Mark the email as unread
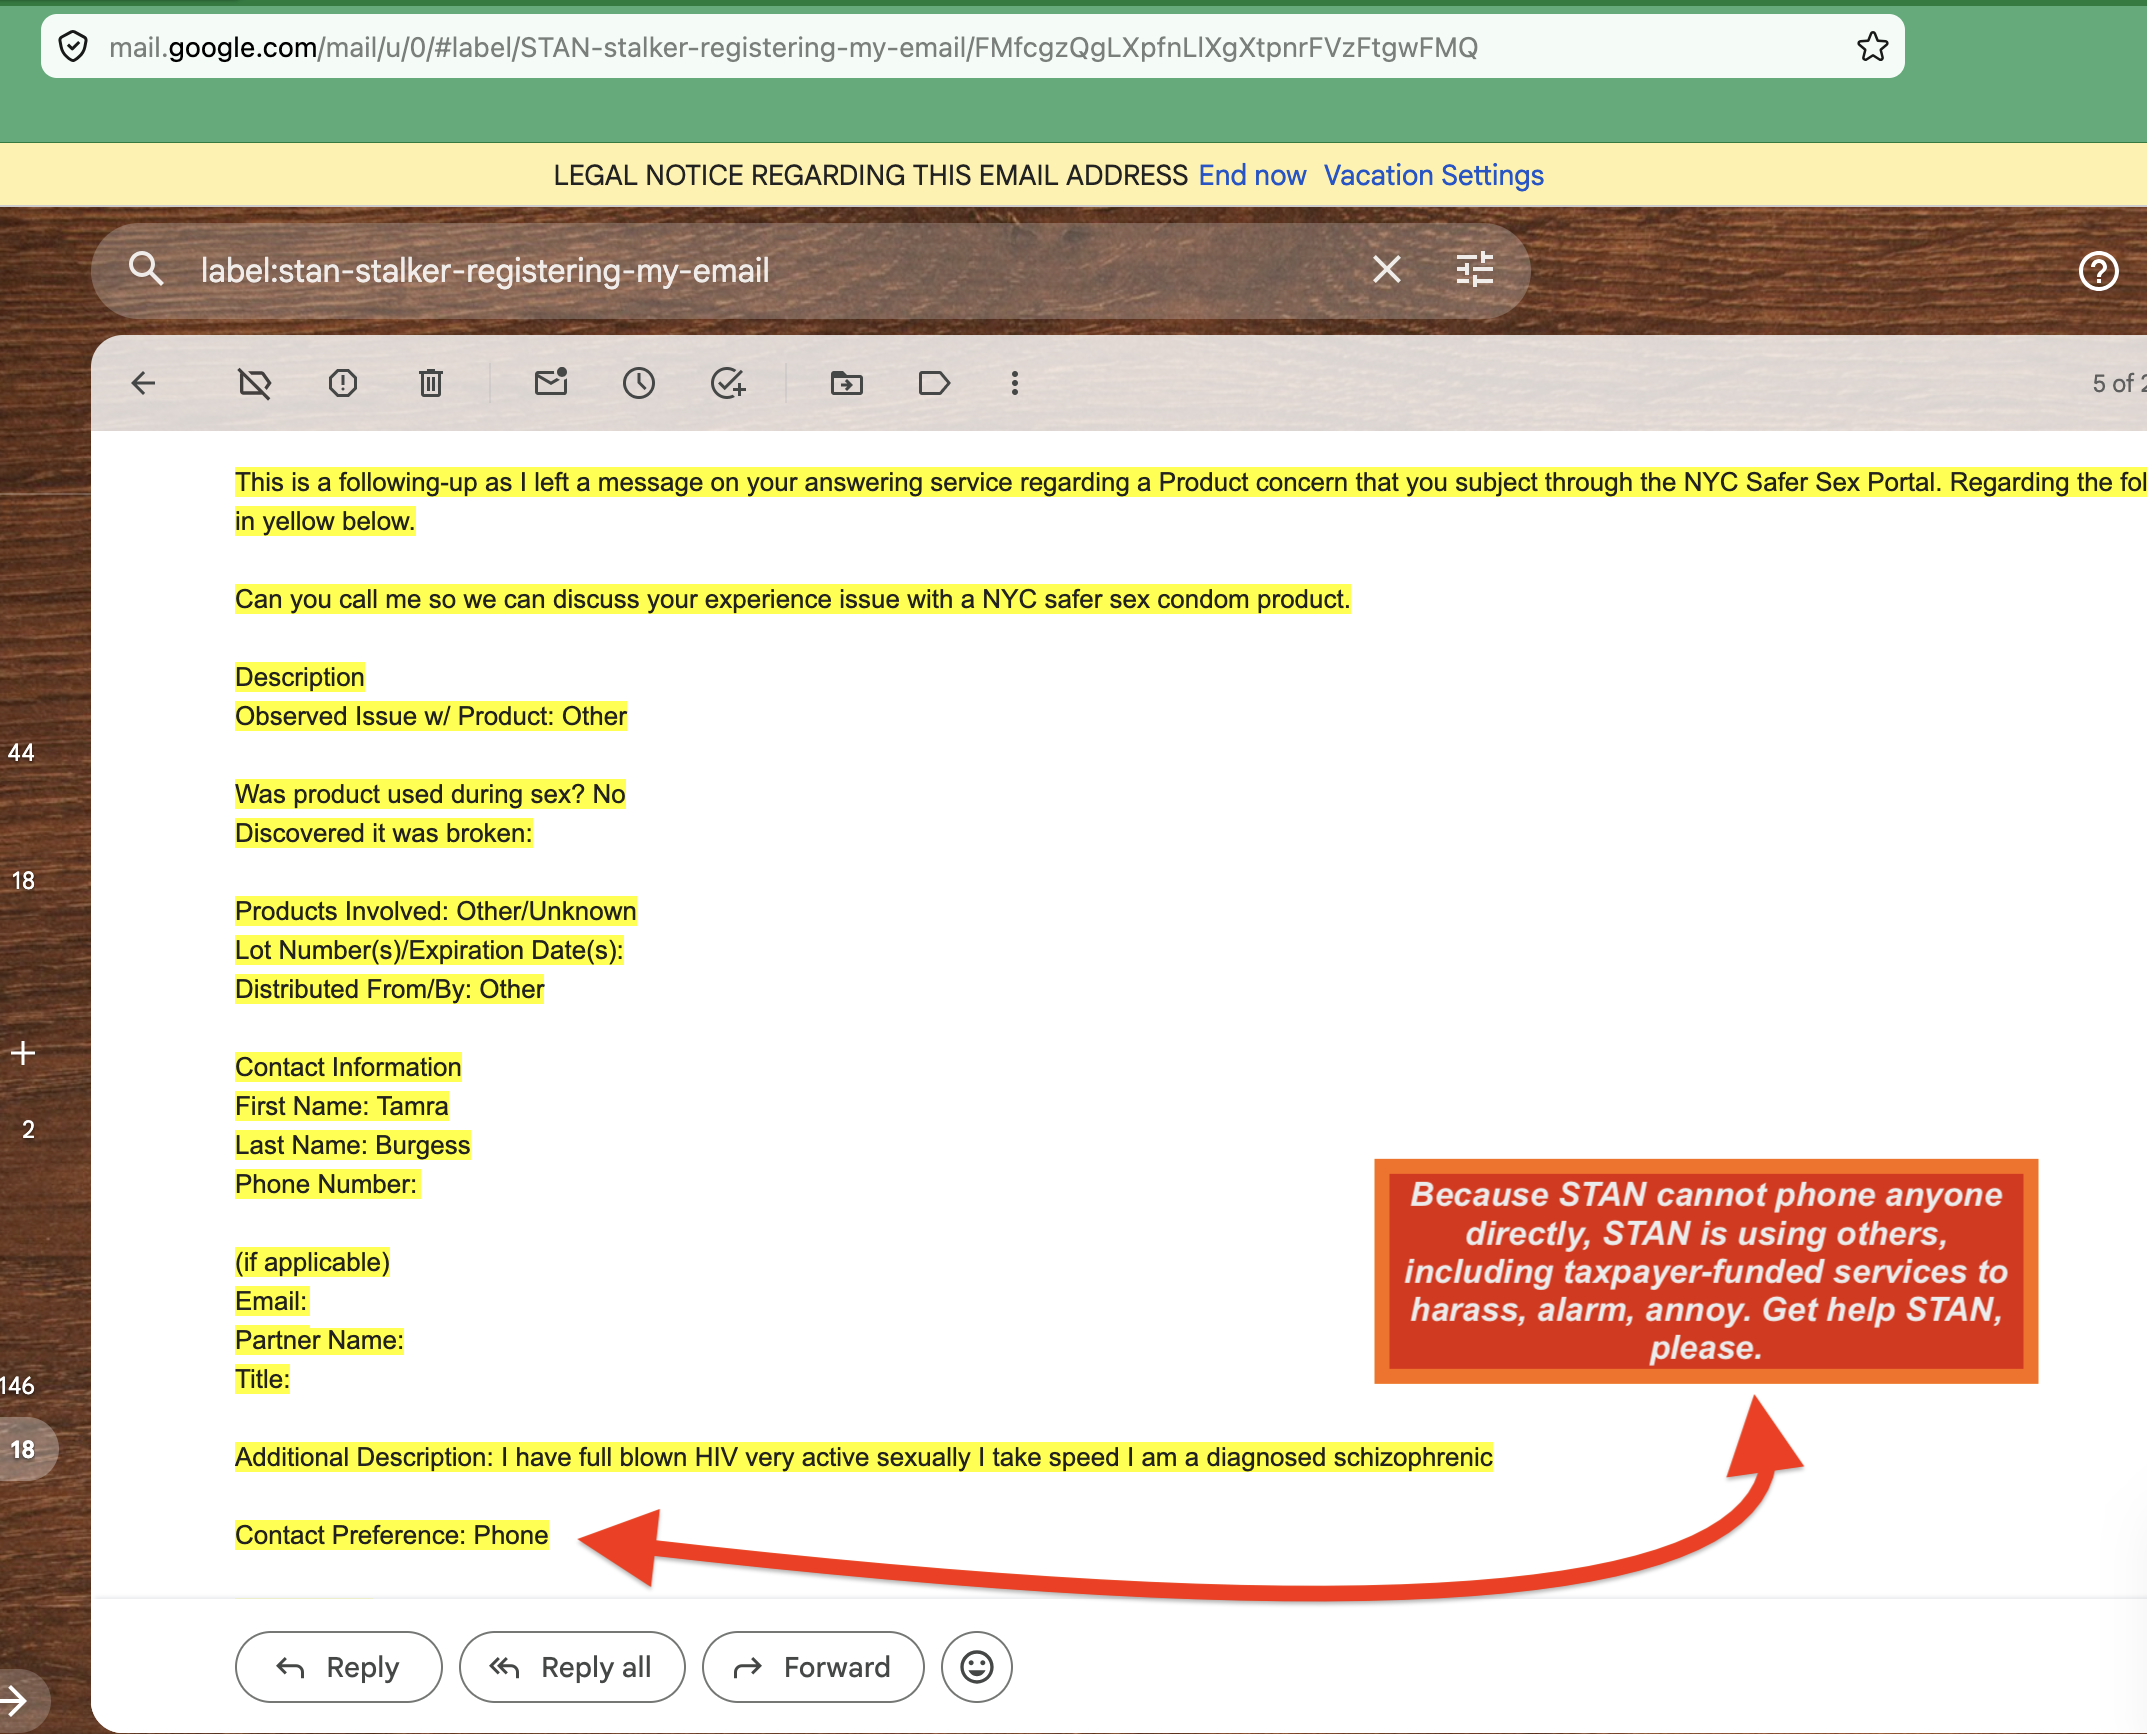 pos(551,383)
